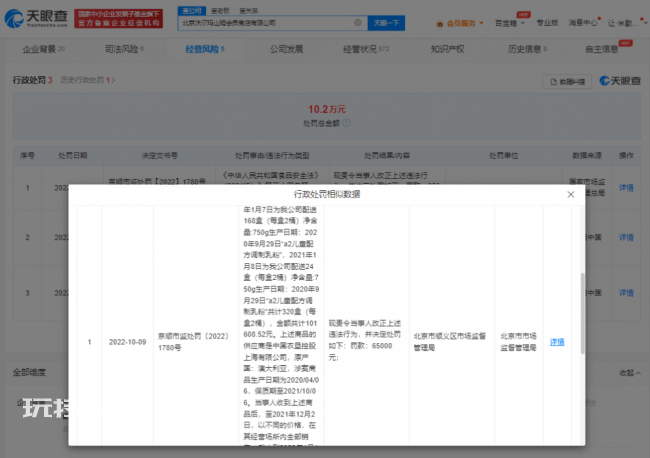650x458 pixels.
Task: Click the Tianyancha logo
Action: pyautogui.click(x=36, y=18)
